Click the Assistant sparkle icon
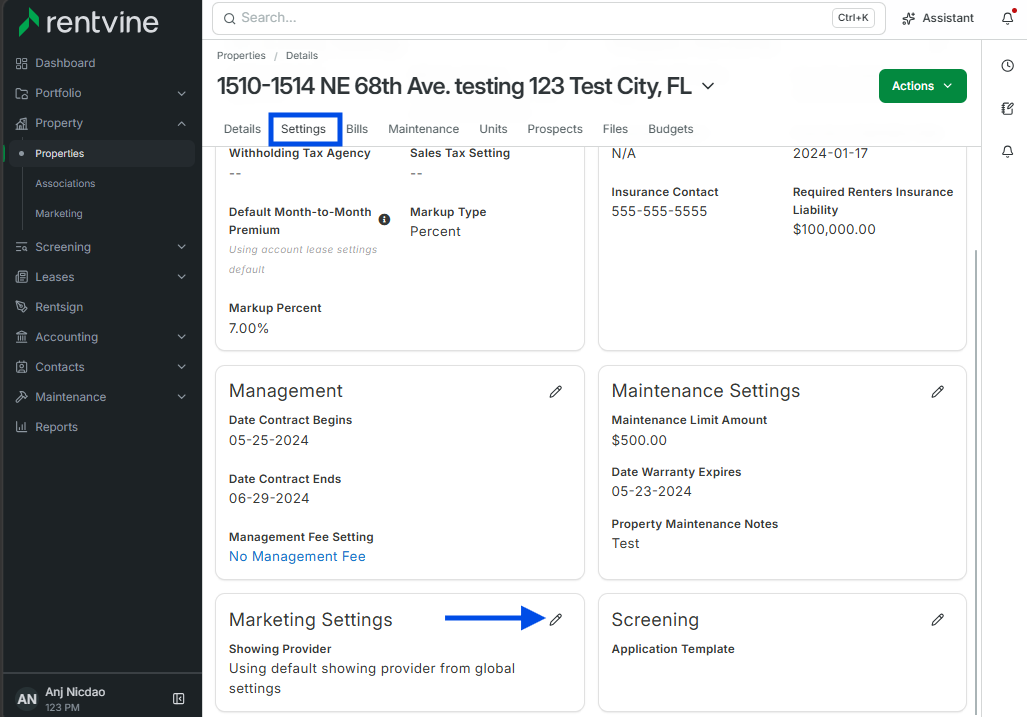 tap(908, 18)
